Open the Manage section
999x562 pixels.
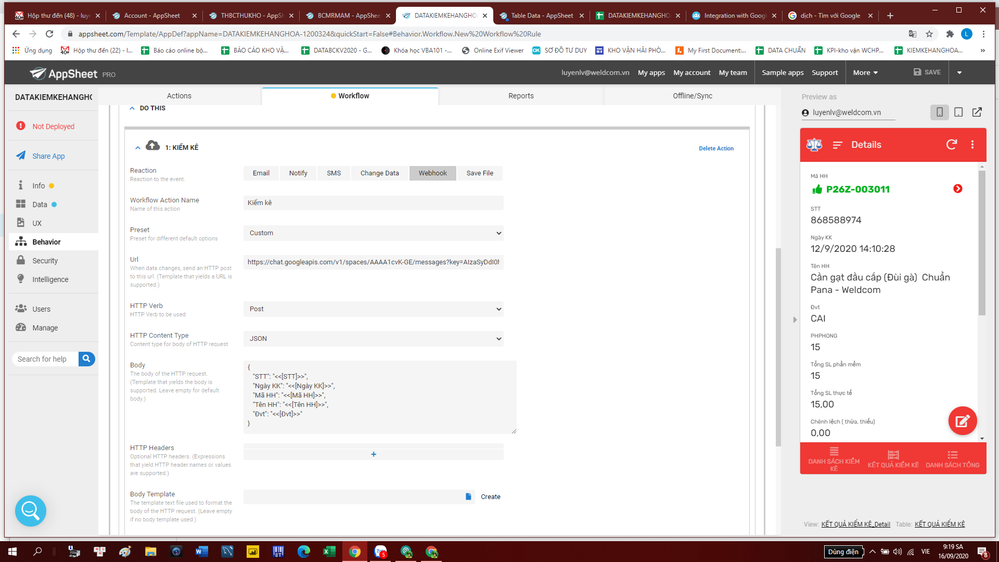point(45,328)
